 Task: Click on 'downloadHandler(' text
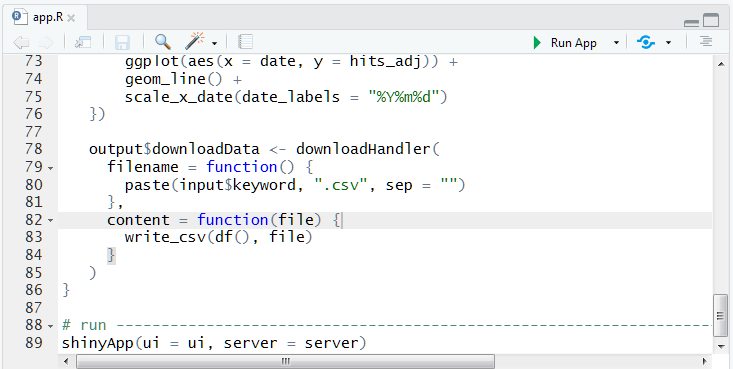[x=368, y=149]
